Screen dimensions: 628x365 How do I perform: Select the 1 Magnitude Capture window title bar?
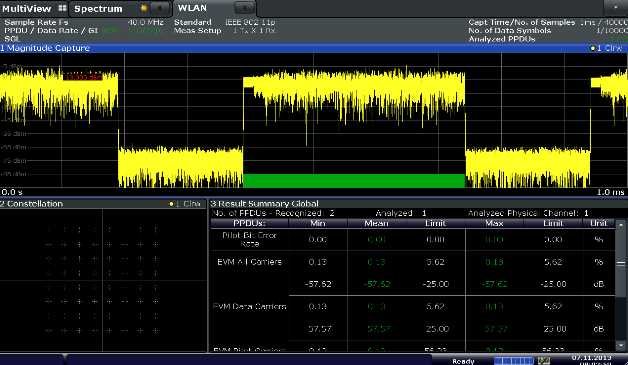tap(314, 48)
